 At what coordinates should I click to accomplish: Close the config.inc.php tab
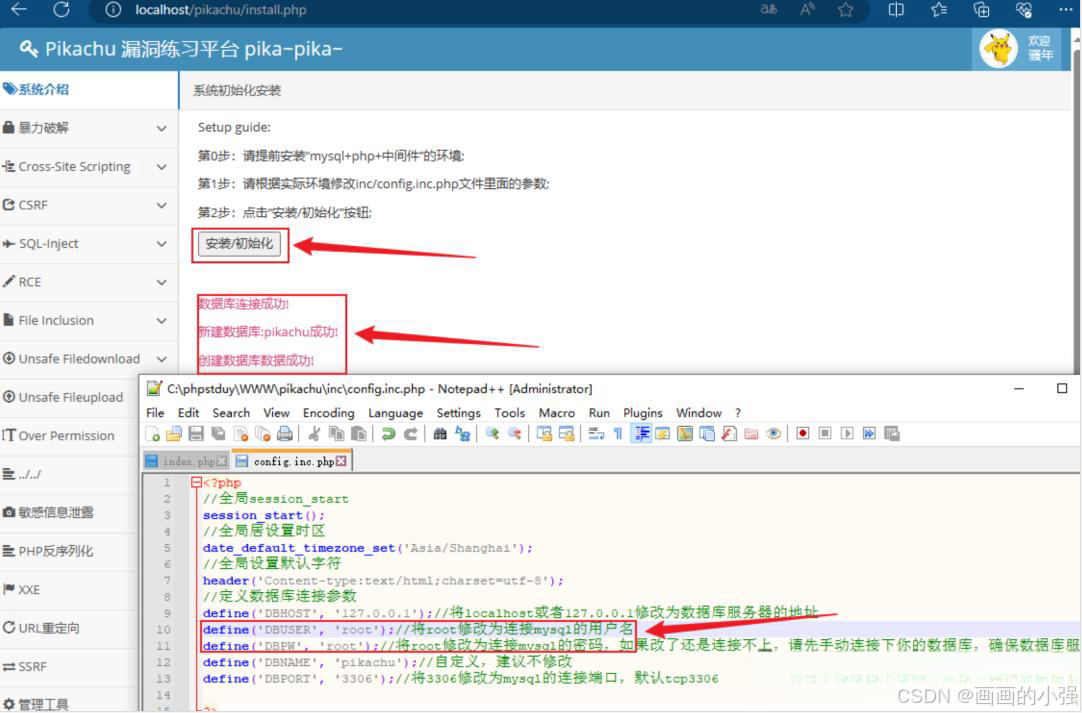(341, 461)
